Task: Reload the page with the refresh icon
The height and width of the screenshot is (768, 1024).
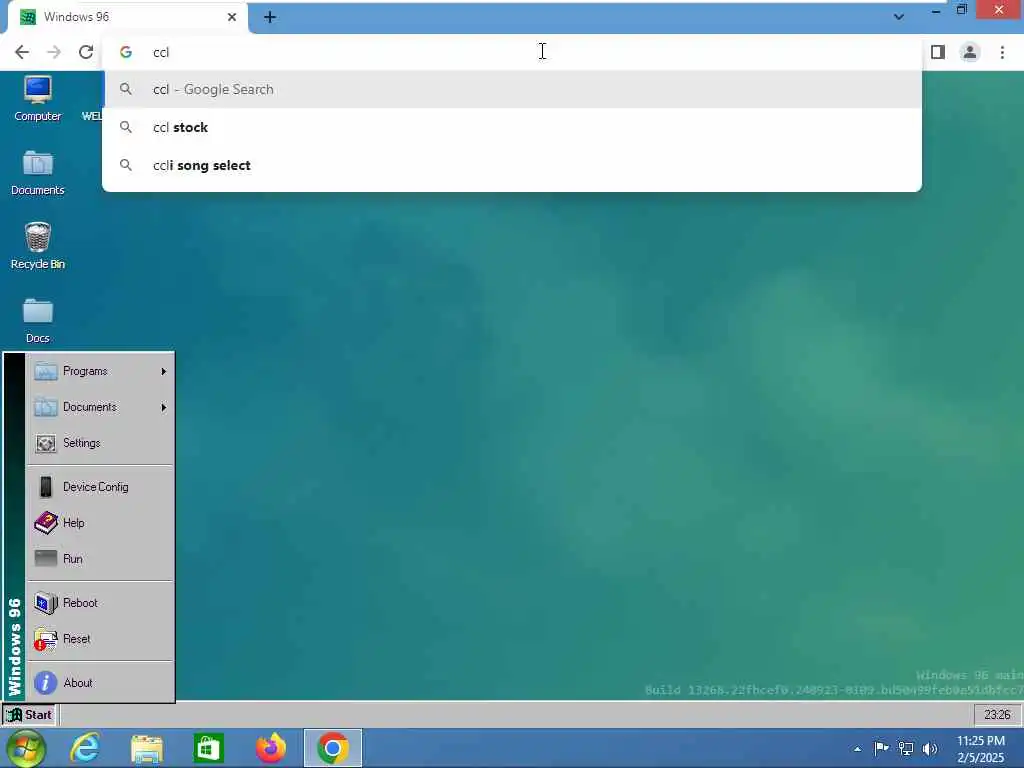Action: click(86, 52)
